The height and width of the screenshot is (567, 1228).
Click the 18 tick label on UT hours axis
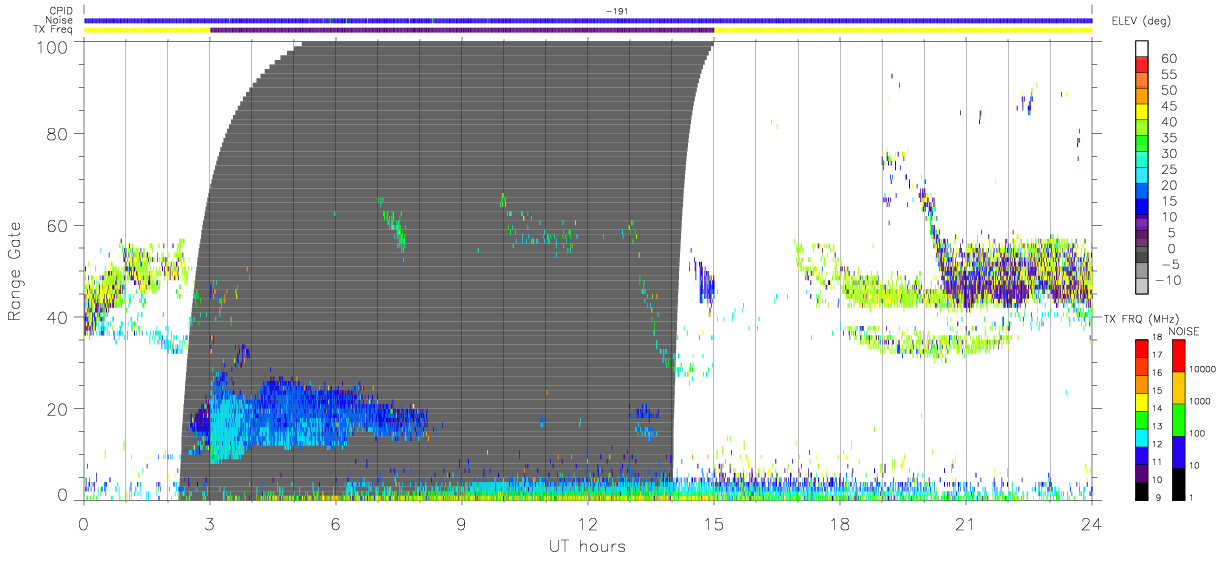point(839,523)
